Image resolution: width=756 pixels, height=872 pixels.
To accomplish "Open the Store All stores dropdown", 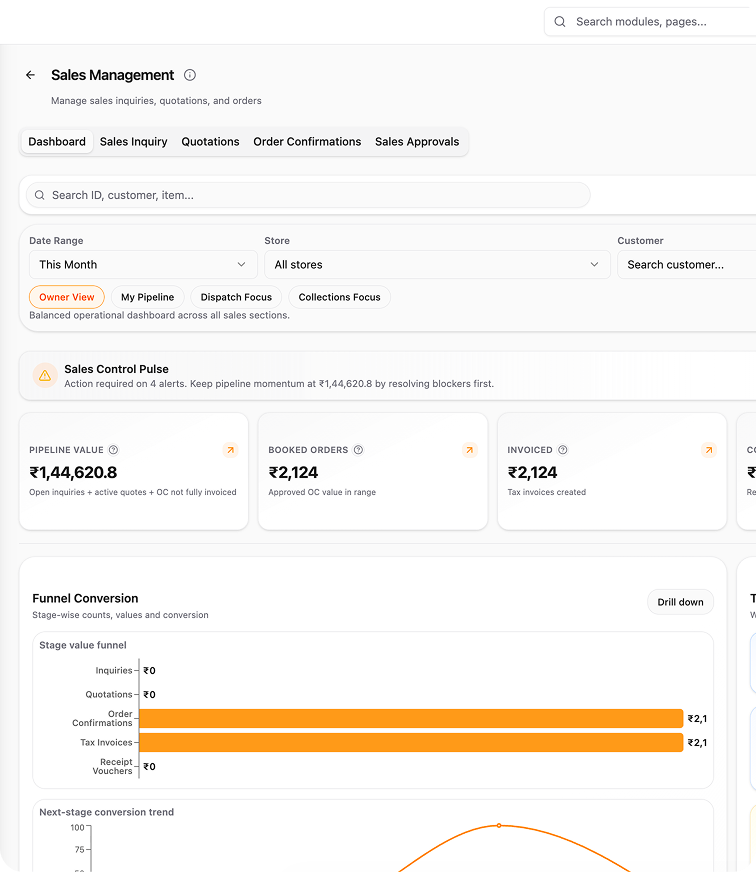I will click(x=437, y=265).
